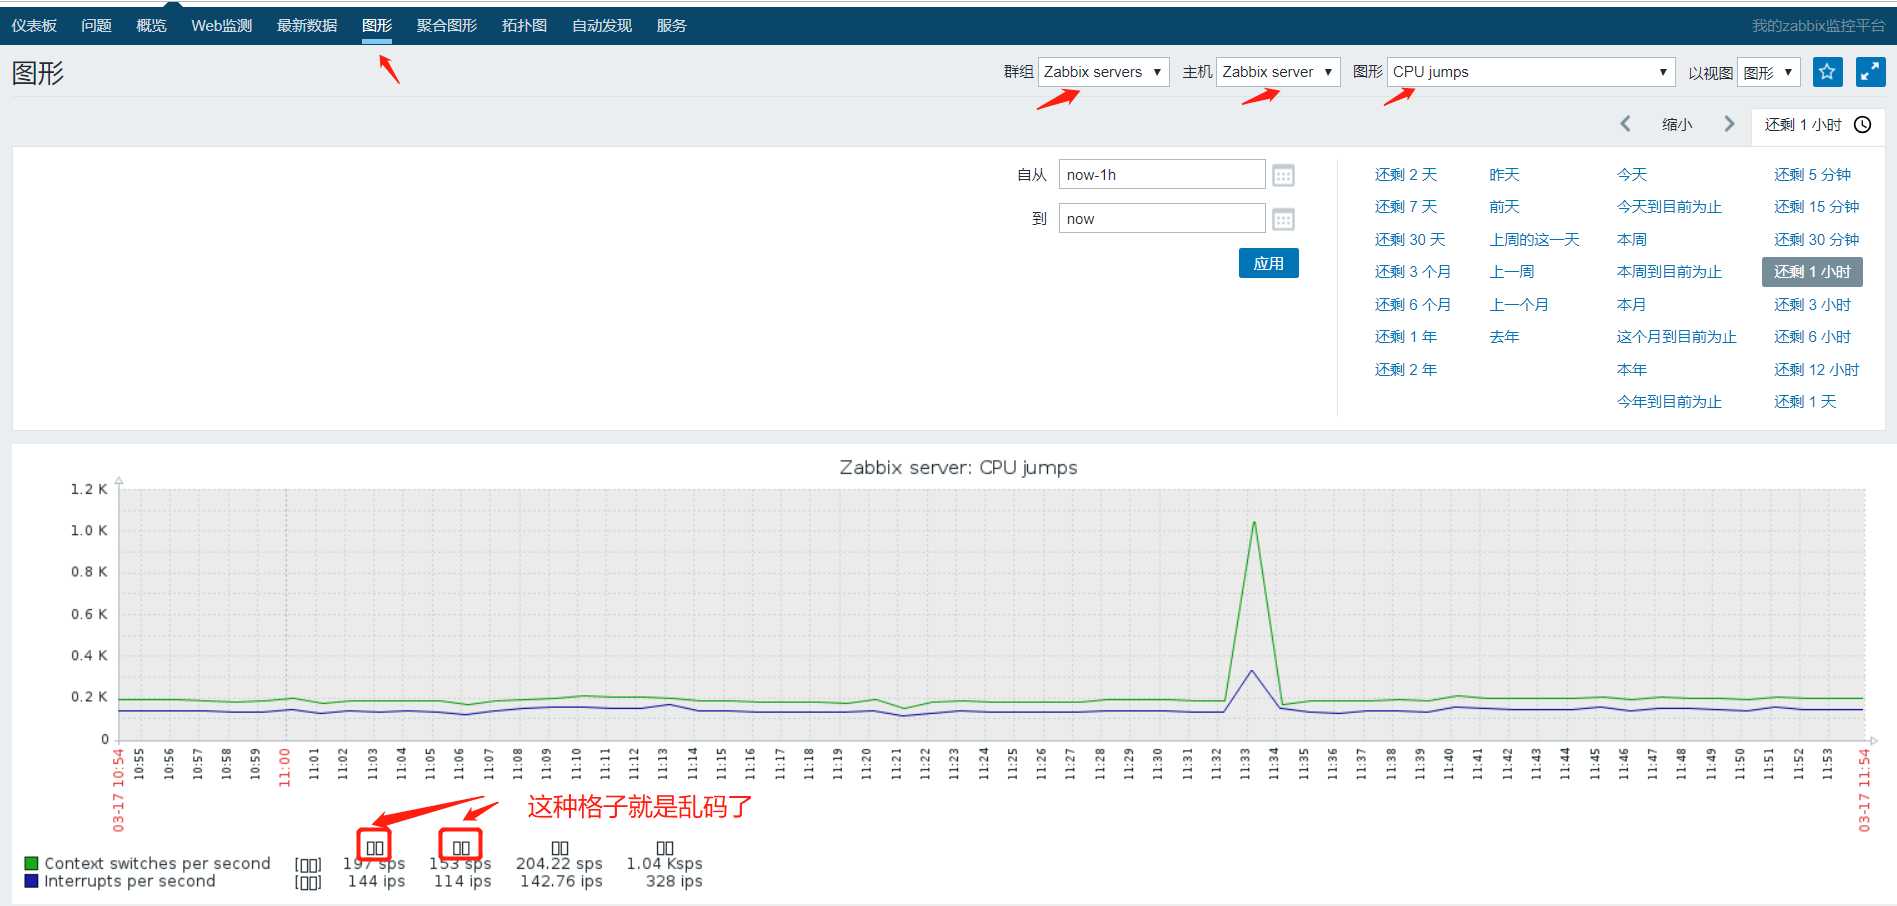Click the spike peak on the graph
The height and width of the screenshot is (906, 1897).
coord(1254,522)
